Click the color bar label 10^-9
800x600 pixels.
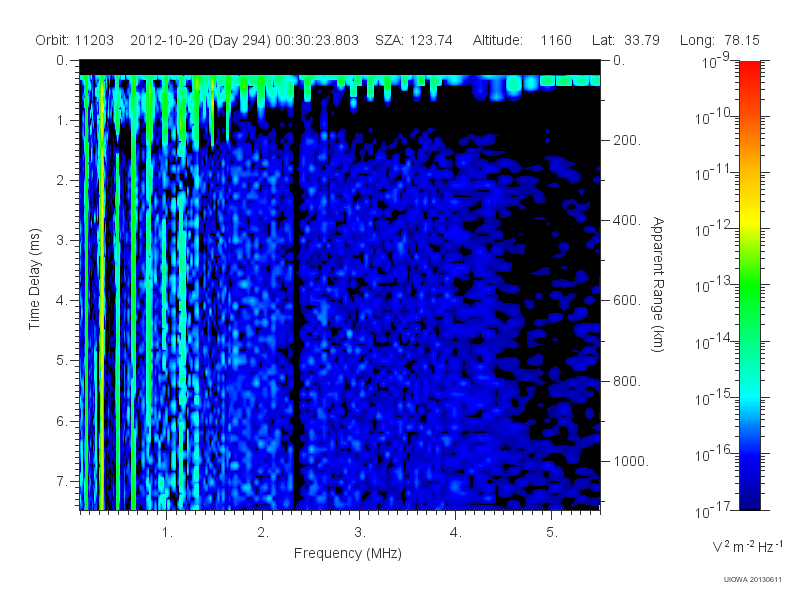[716, 61]
